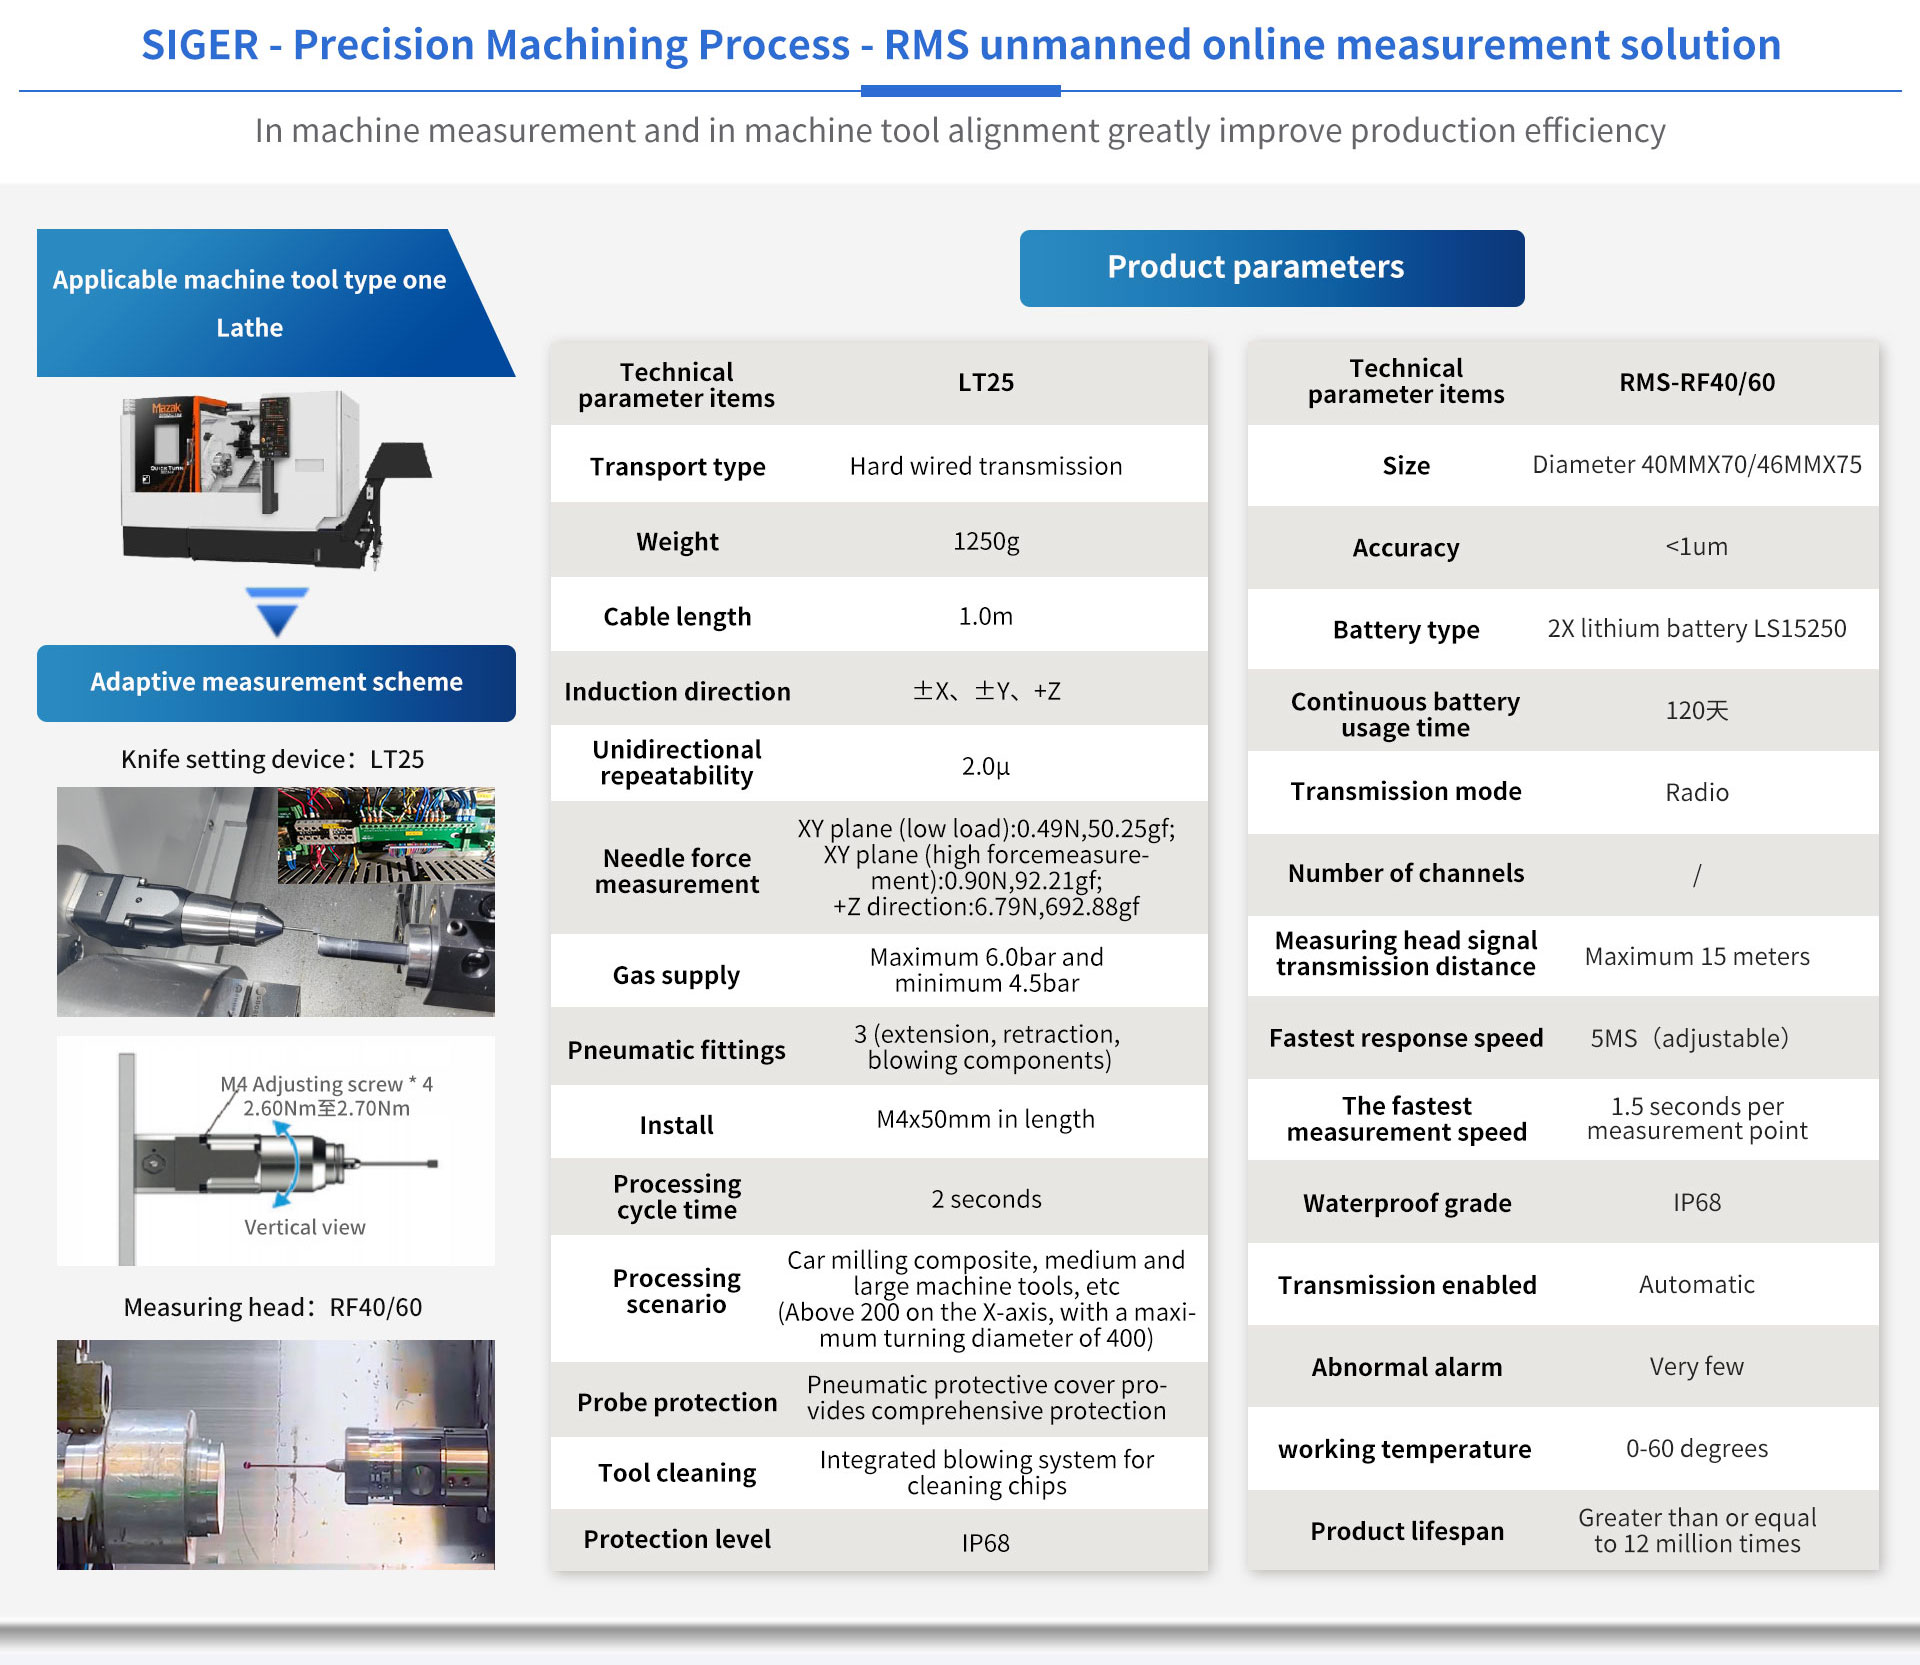Viewport: 1920px width, 1665px height.
Task: Select '2X lithium battery LS15250' value
Action: (x=1697, y=629)
